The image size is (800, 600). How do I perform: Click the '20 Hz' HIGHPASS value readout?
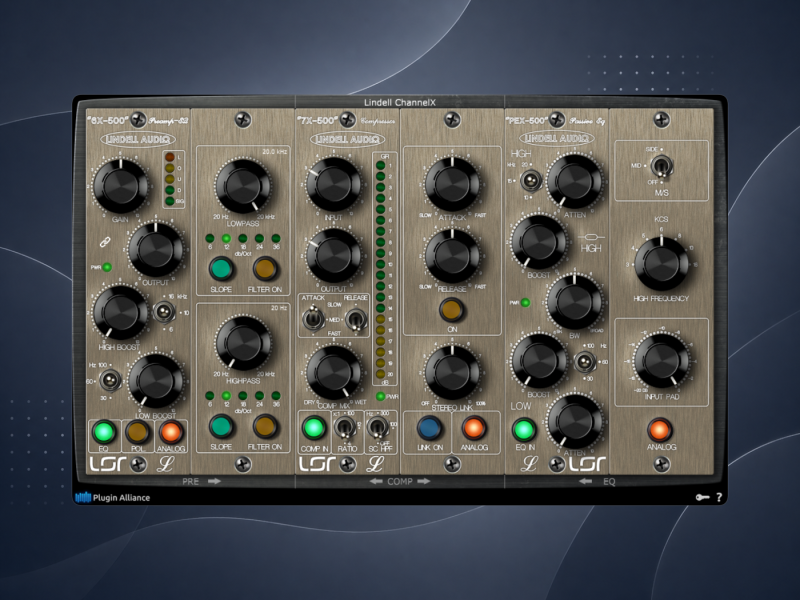[279, 308]
